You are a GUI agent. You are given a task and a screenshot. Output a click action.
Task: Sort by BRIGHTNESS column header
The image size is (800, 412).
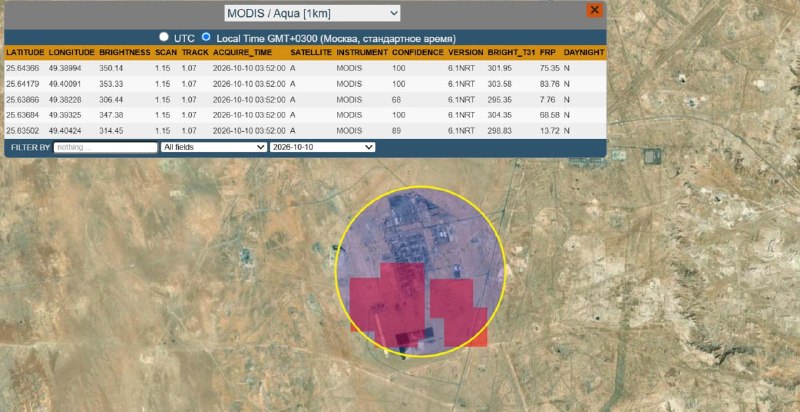pyautogui.click(x=125, y=53)
